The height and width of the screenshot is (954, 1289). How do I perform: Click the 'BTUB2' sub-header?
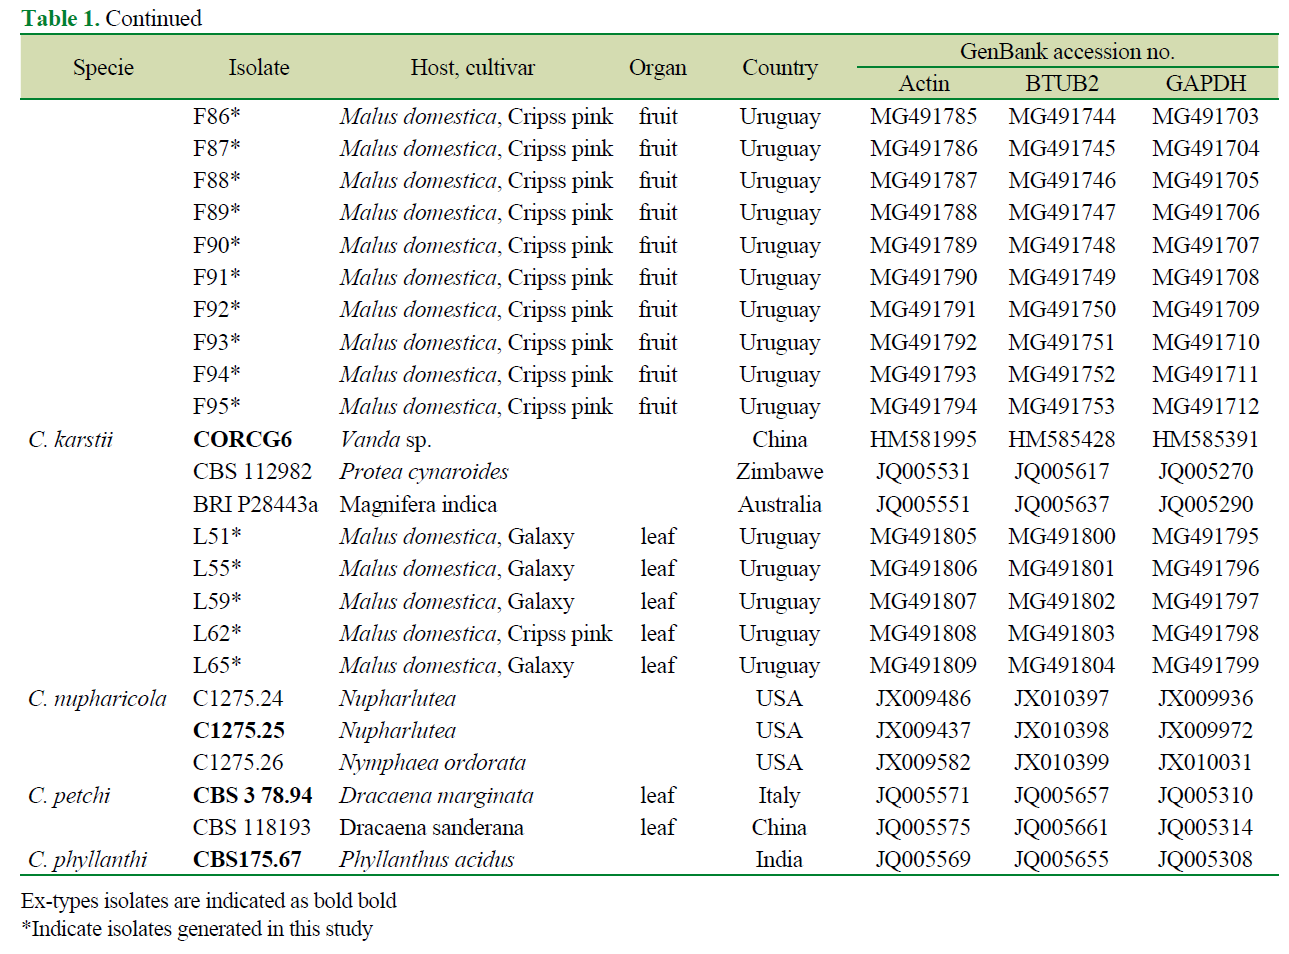1062,83
